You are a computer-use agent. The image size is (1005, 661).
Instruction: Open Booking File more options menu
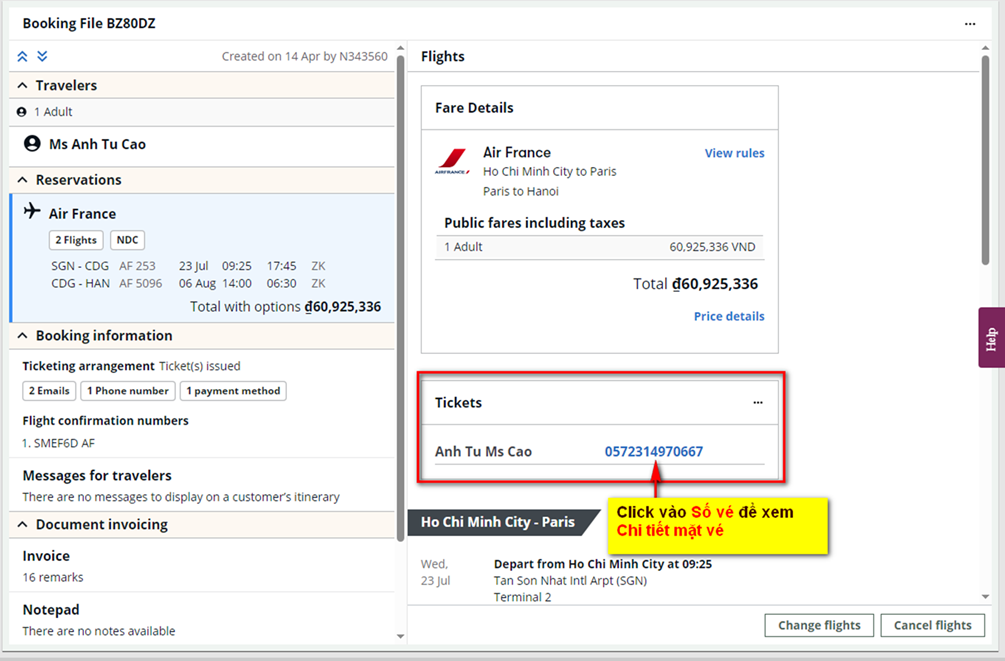(x=970, y=24)
